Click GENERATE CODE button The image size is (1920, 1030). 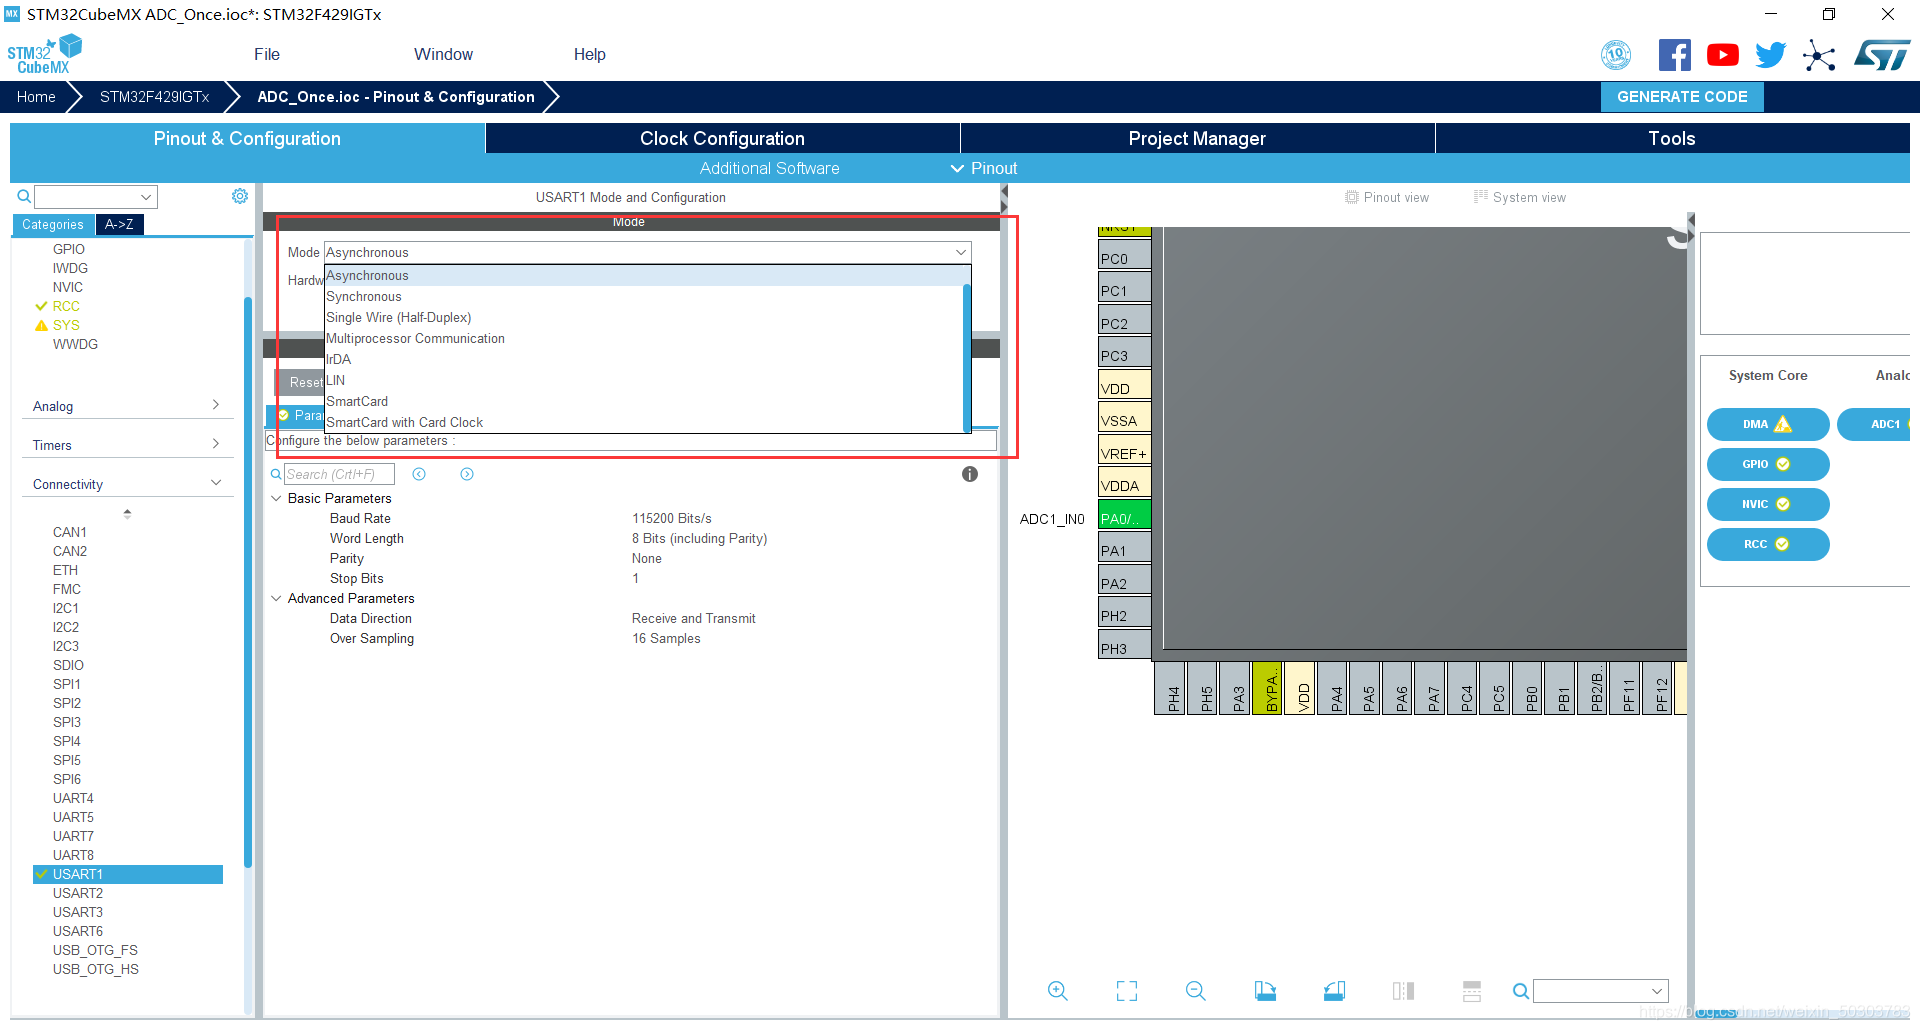pyautogui.click(x=1682, y=97)
